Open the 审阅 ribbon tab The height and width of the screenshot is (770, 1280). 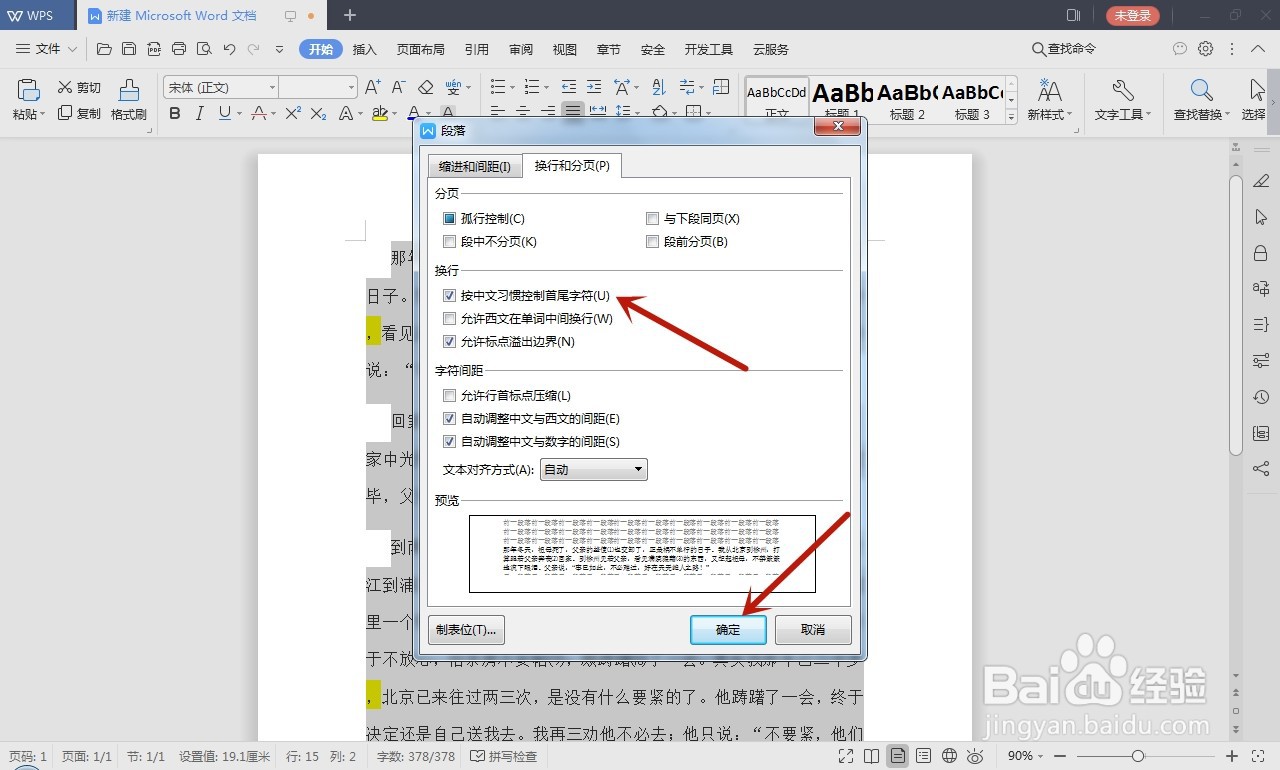[520, 49]
